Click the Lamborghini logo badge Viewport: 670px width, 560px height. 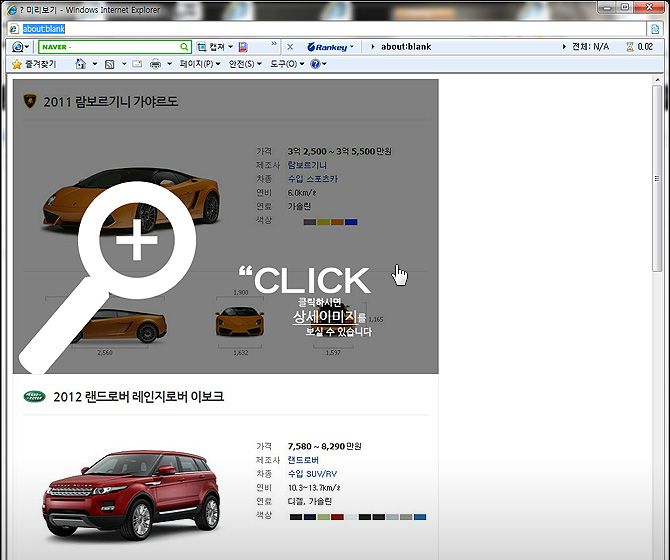(29, 101)
